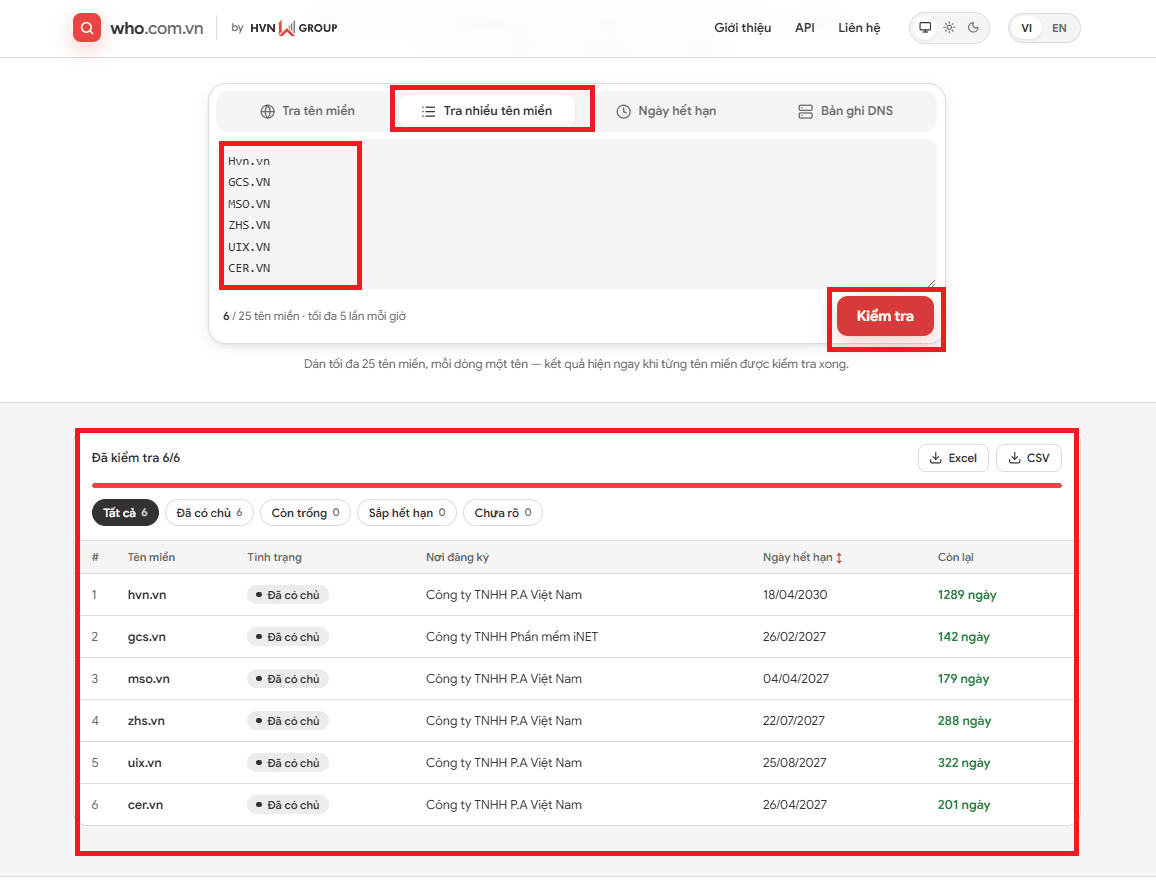The image size is (1156, 880).
Task: Download results as CSV
Action: click(1028, 458)
